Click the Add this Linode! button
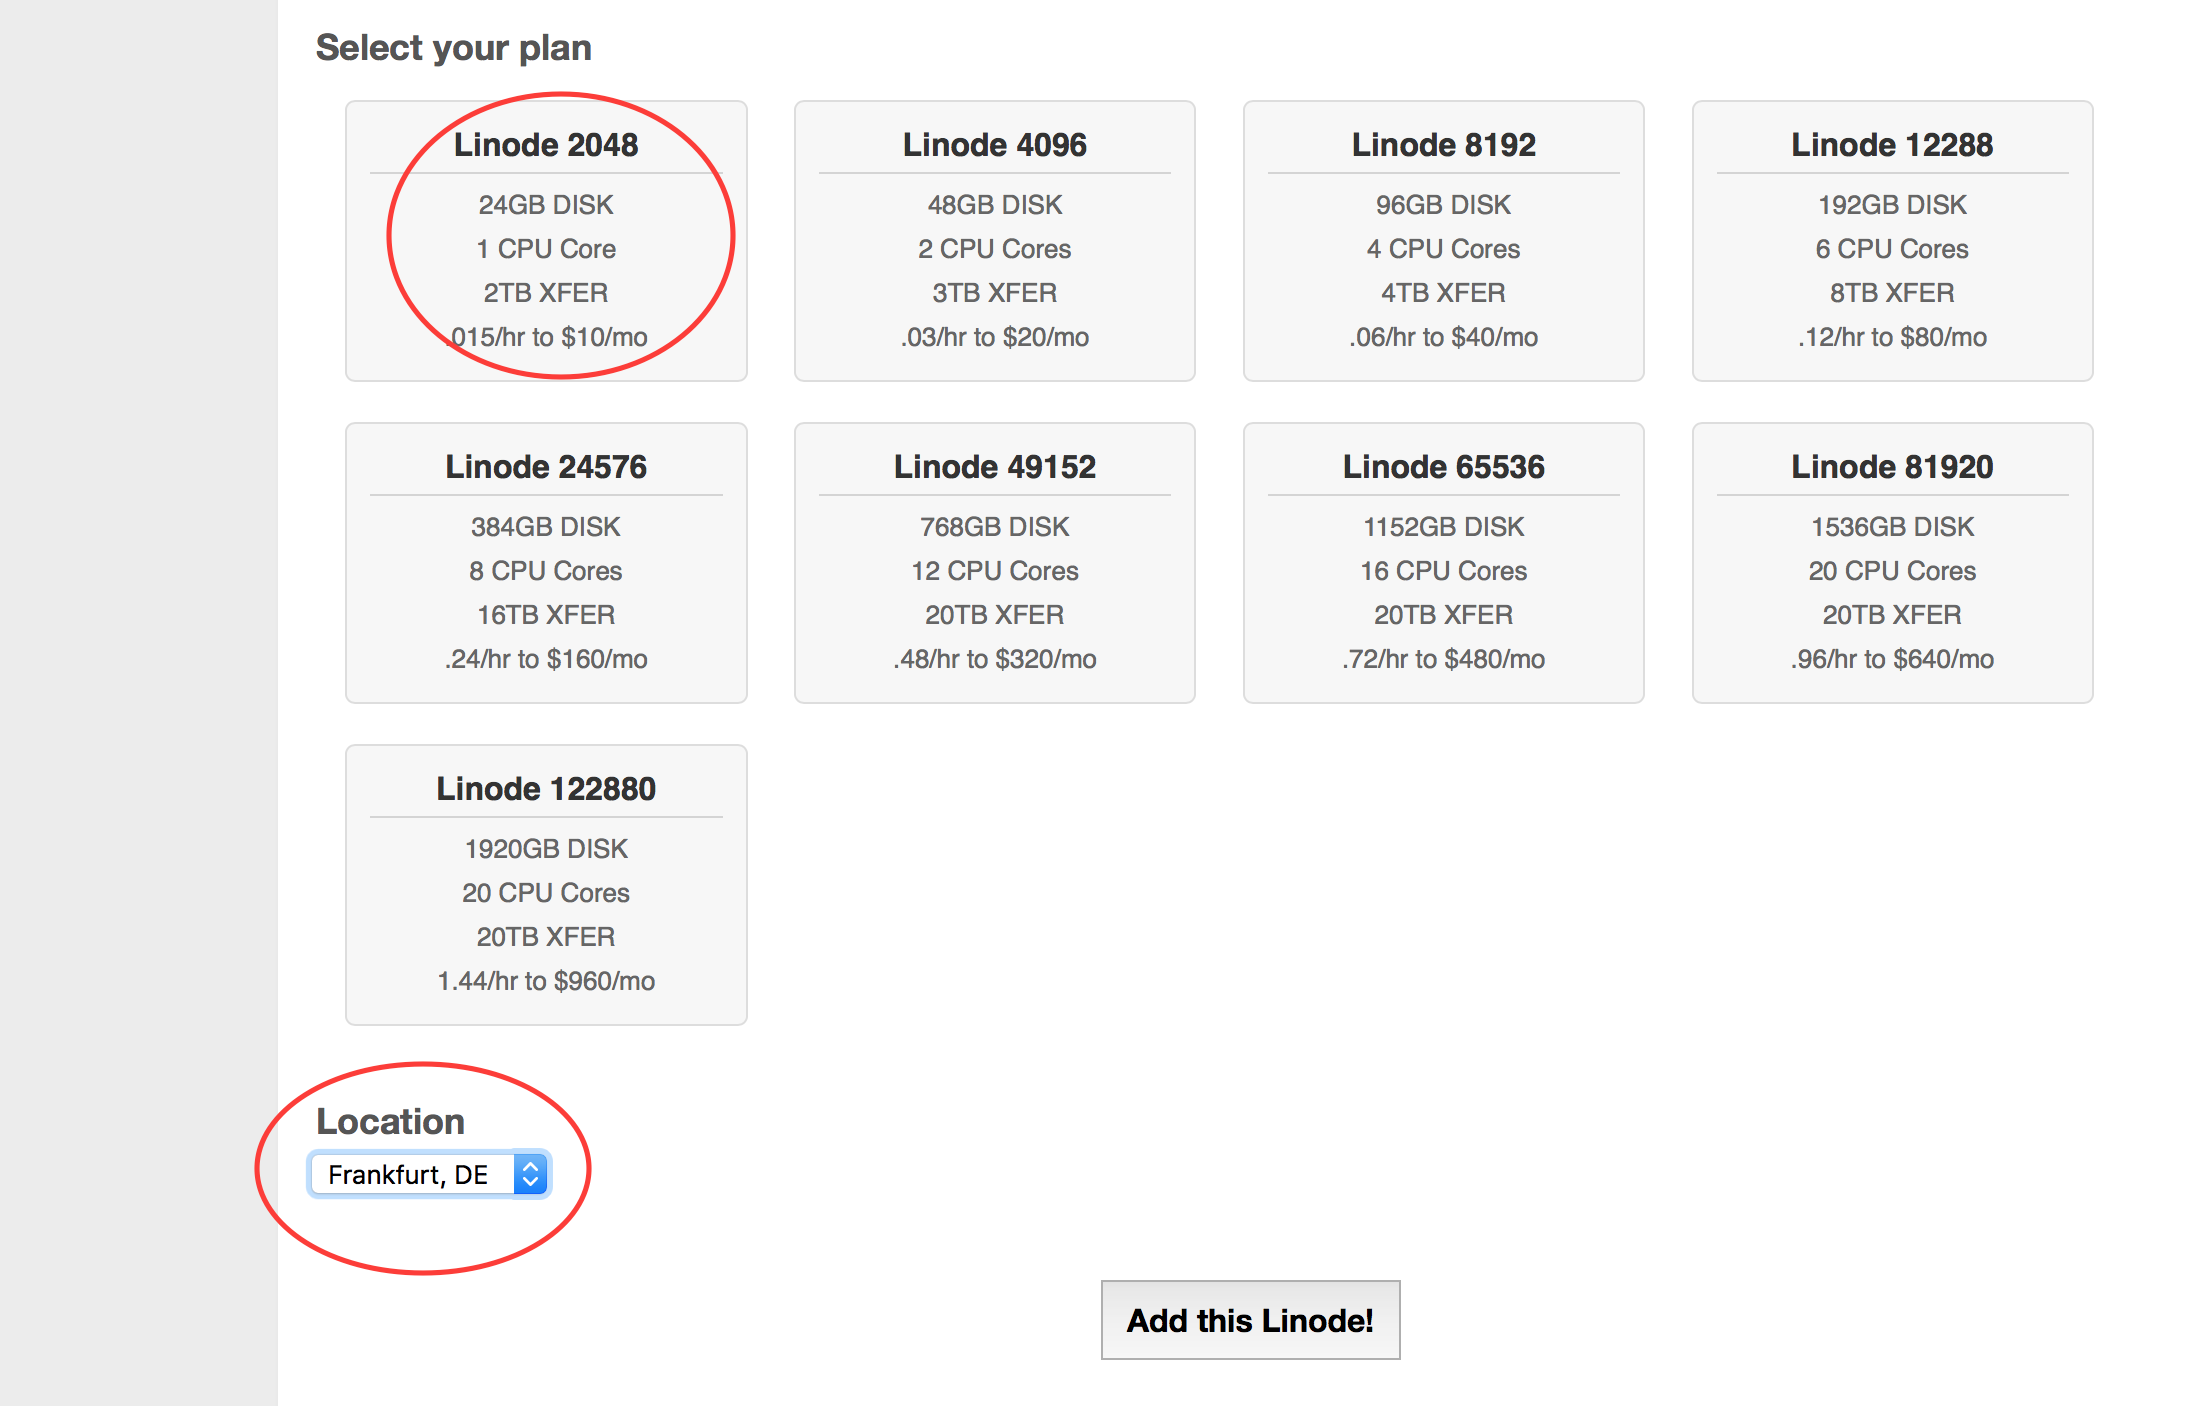 pos(1250,1320)
